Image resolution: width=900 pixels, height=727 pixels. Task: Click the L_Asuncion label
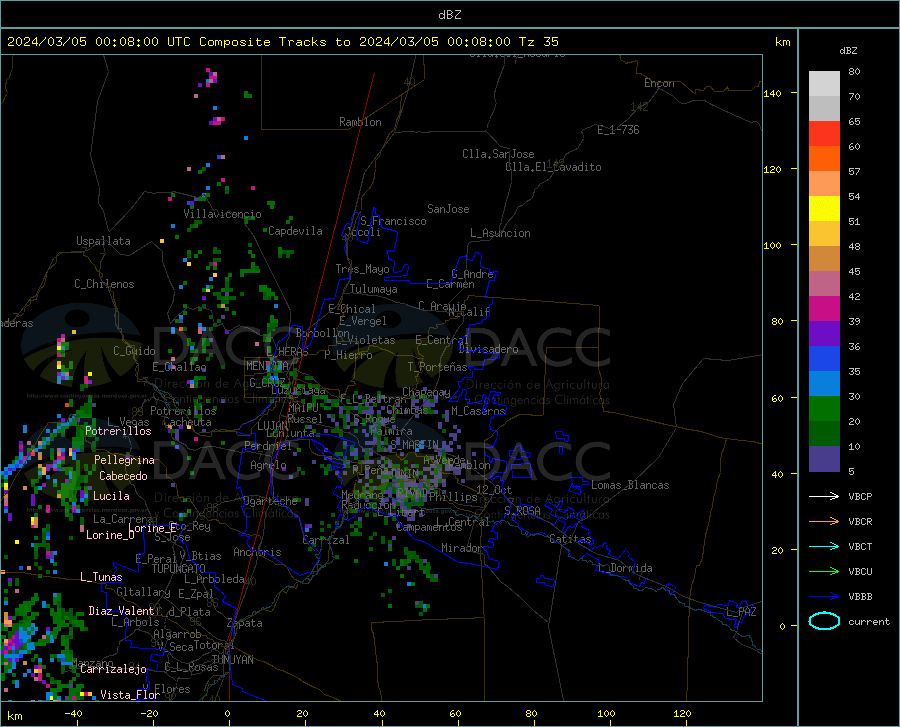tap(500, 234)
